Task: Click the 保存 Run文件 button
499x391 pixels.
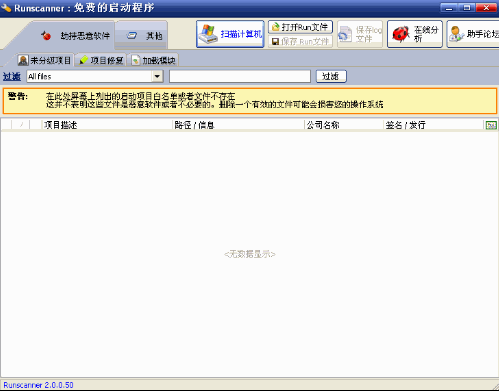Action: pyautogui.click(x=300, y=42)
